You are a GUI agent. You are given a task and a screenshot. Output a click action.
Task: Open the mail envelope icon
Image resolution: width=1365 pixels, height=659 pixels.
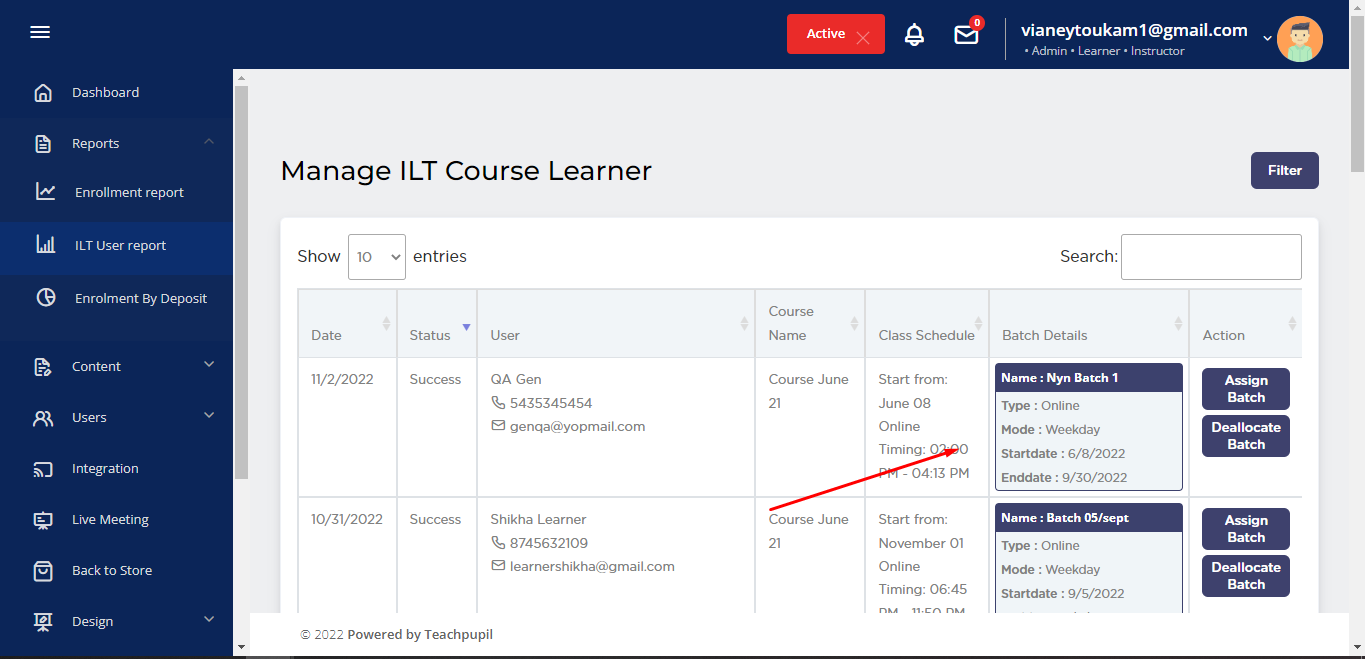point(966,35)
